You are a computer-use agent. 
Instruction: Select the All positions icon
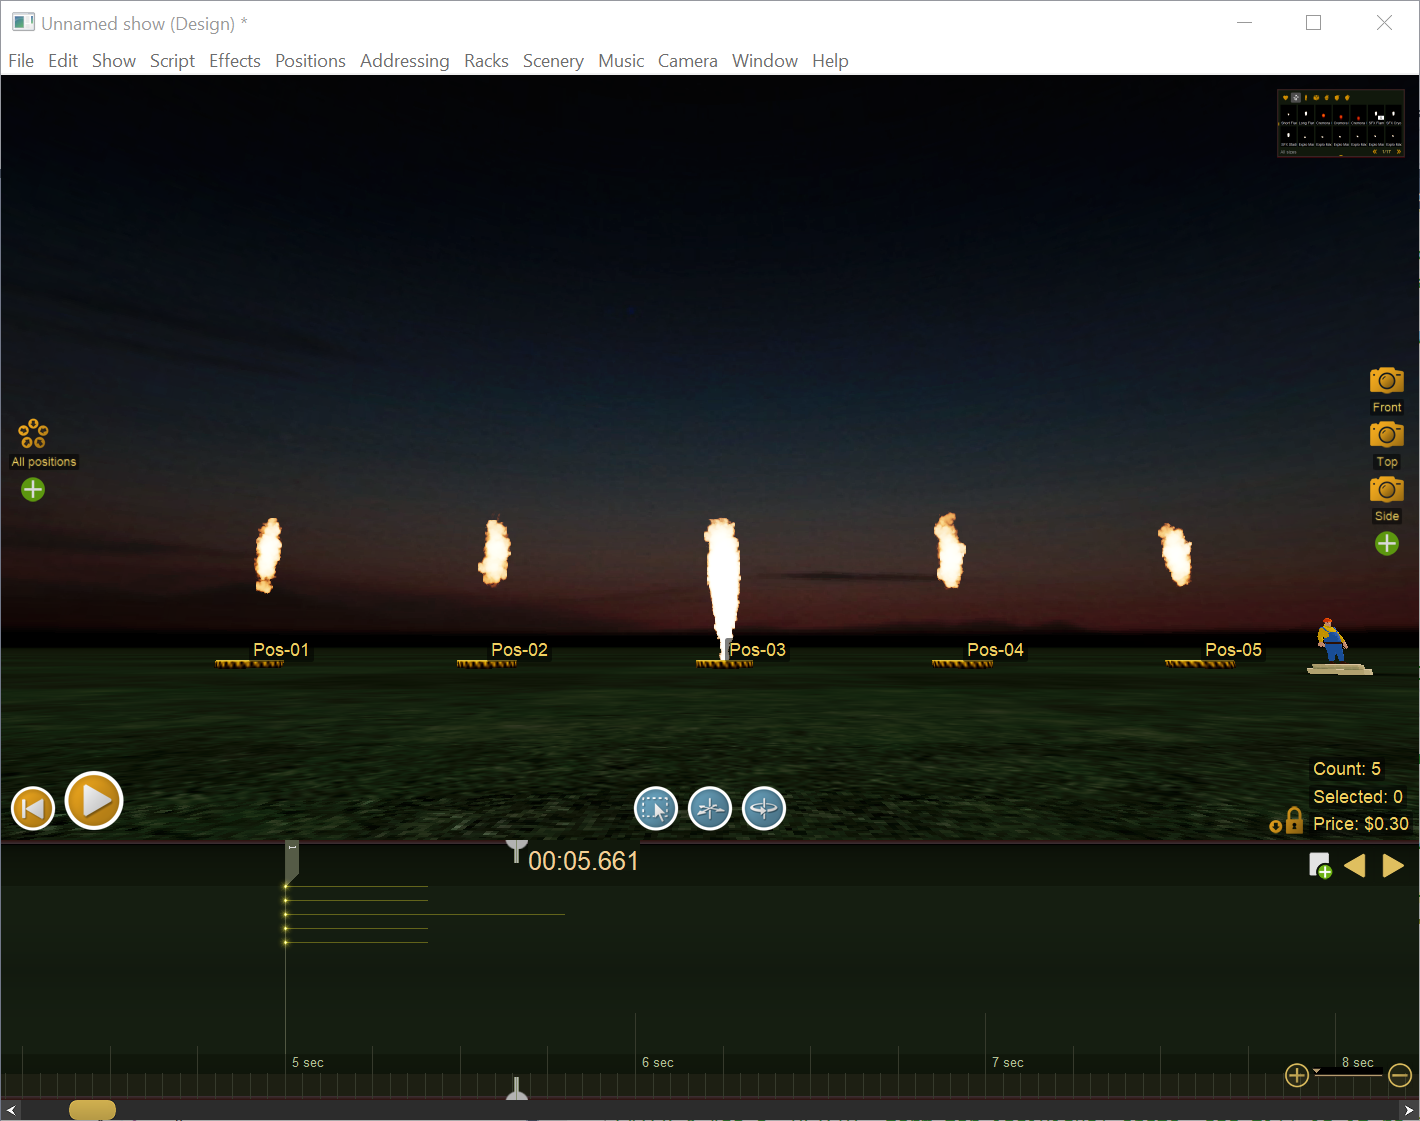click(x=32, y=433)
